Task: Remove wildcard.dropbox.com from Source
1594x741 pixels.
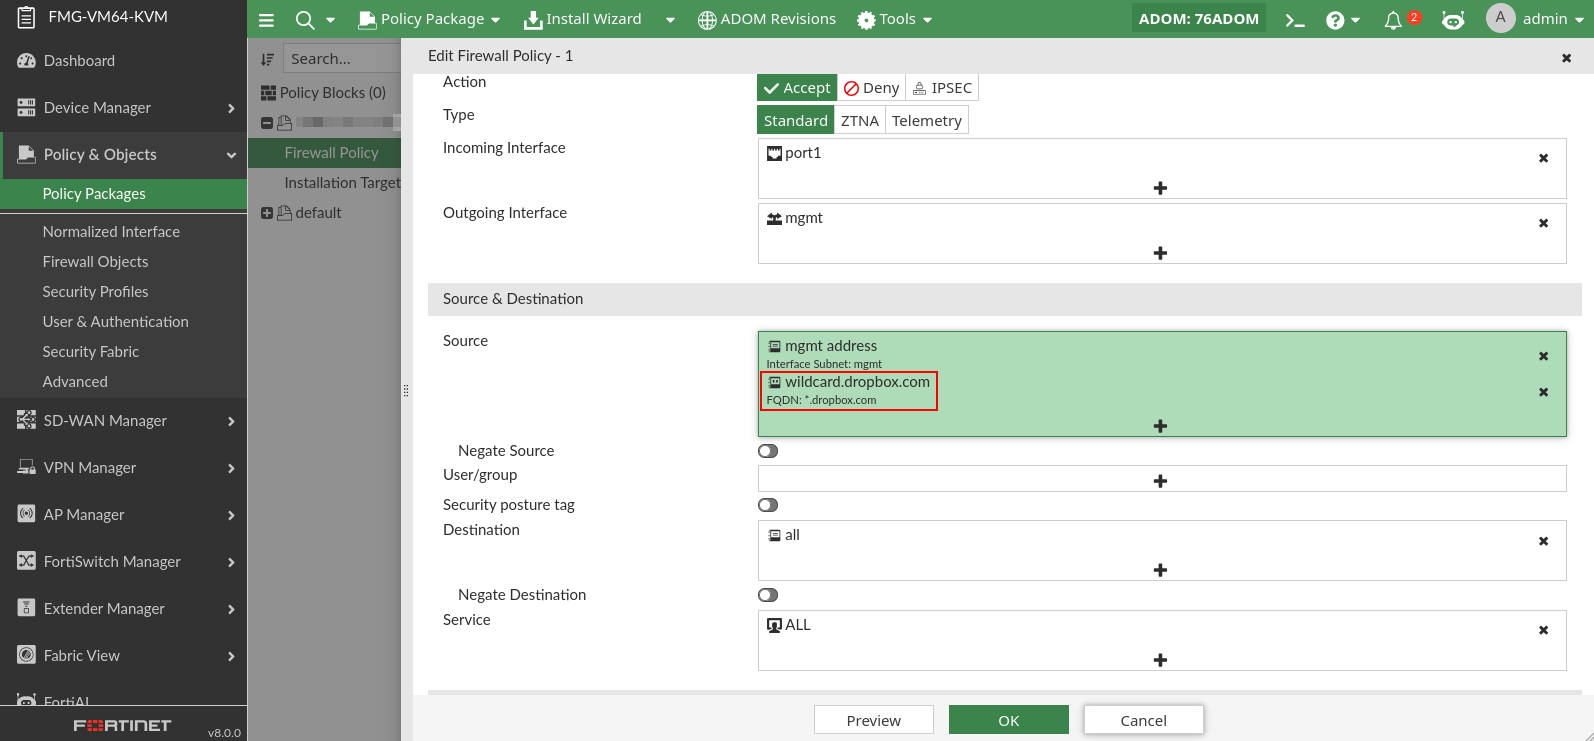Action: [x=1543, y=392]
